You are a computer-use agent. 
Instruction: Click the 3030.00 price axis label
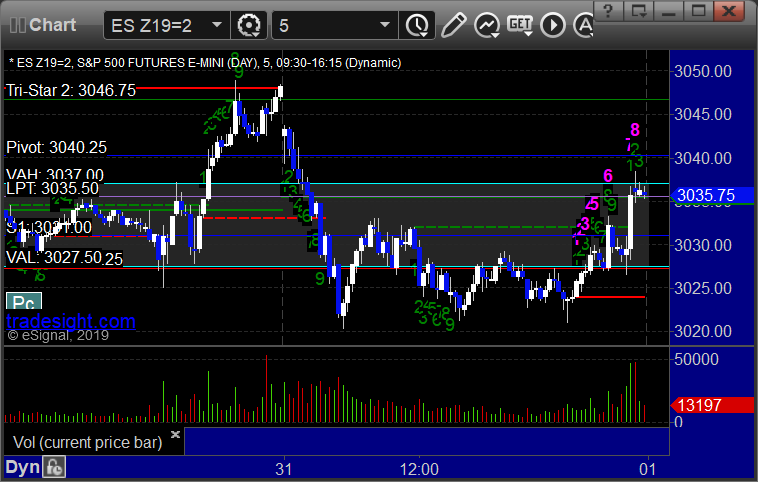pyautogui.click(x=703, y=245)
